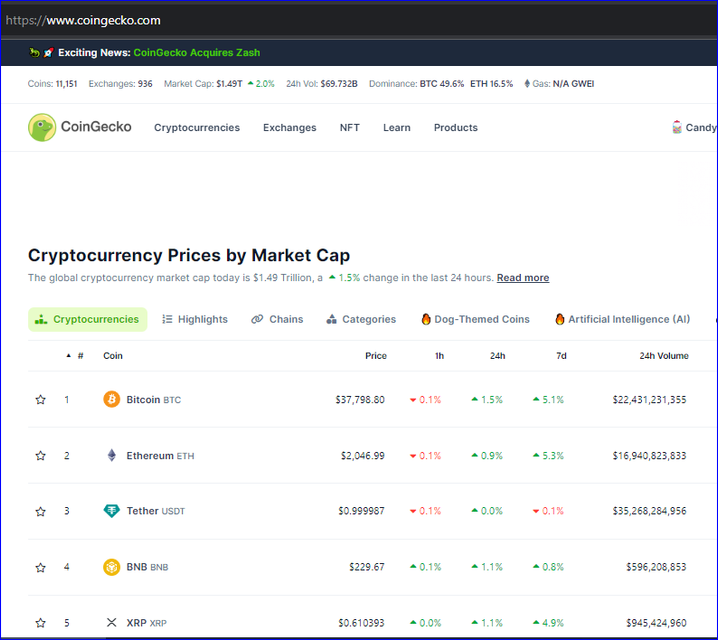
Task: Open the CoinGecko Acquires Zash news link
Action: click(196, 53)
